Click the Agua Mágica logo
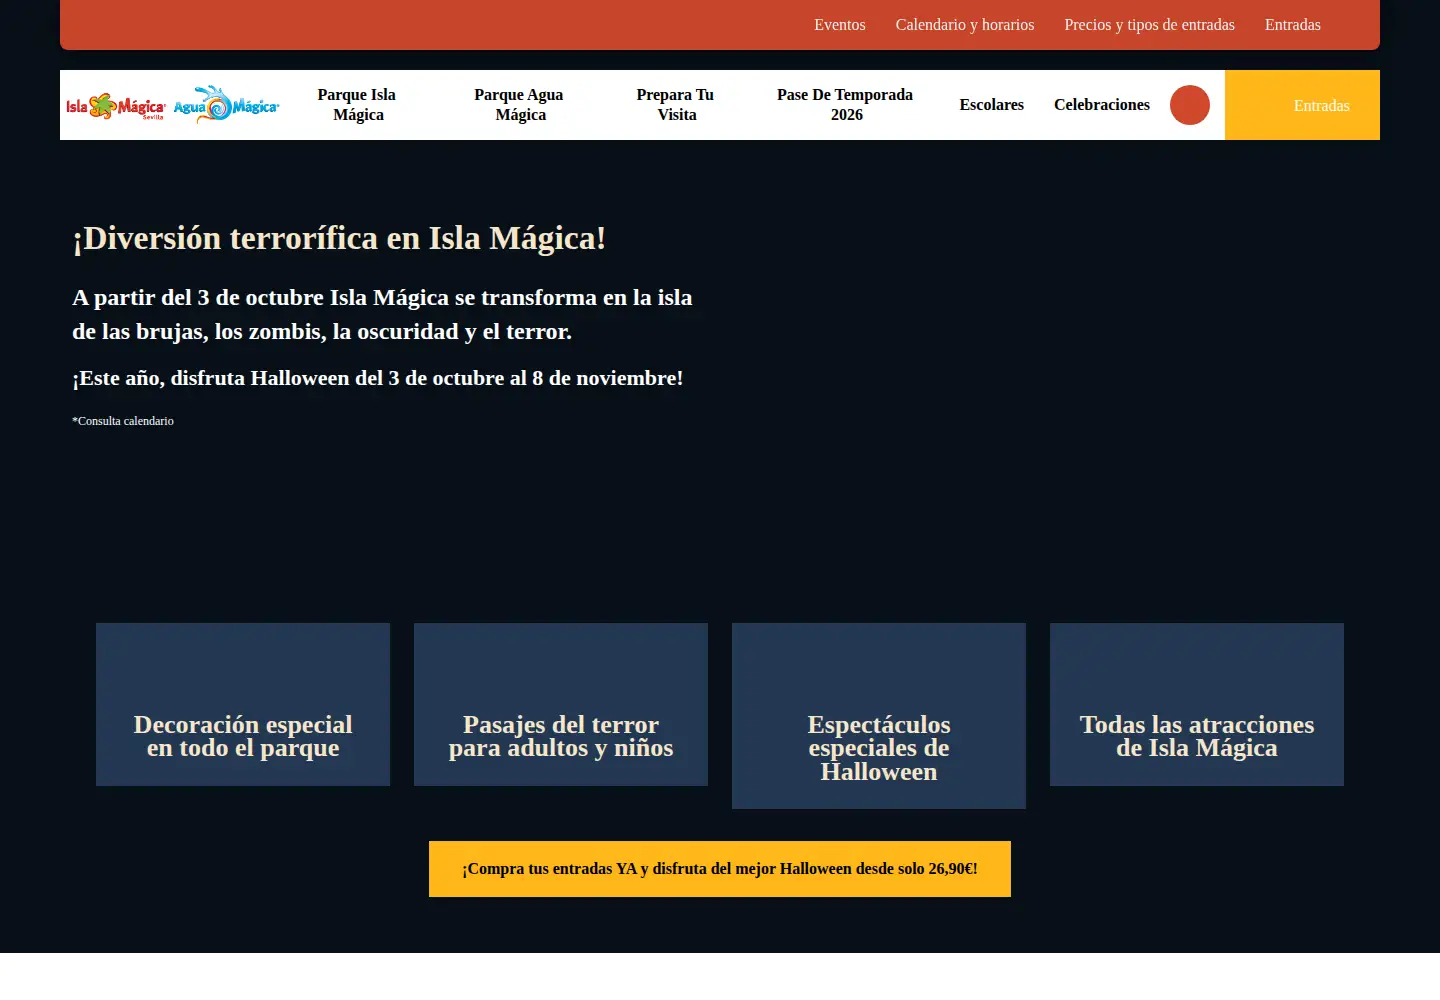Viewport: 1440px width, 1000px height. 226,104
